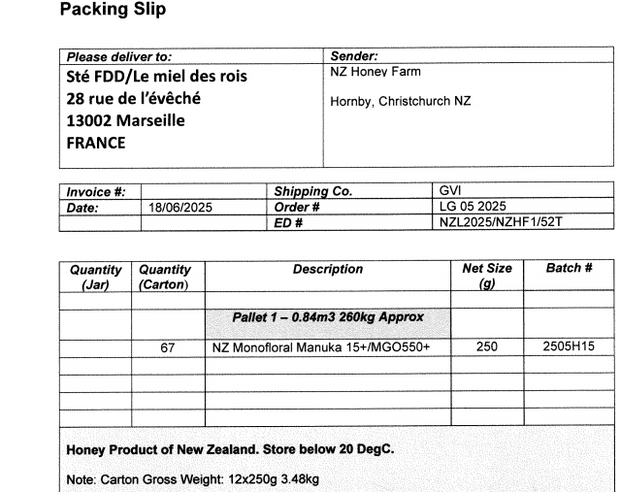Select the Description column header
The width and height of the screenshot is (620, 492).
[328, 269]
